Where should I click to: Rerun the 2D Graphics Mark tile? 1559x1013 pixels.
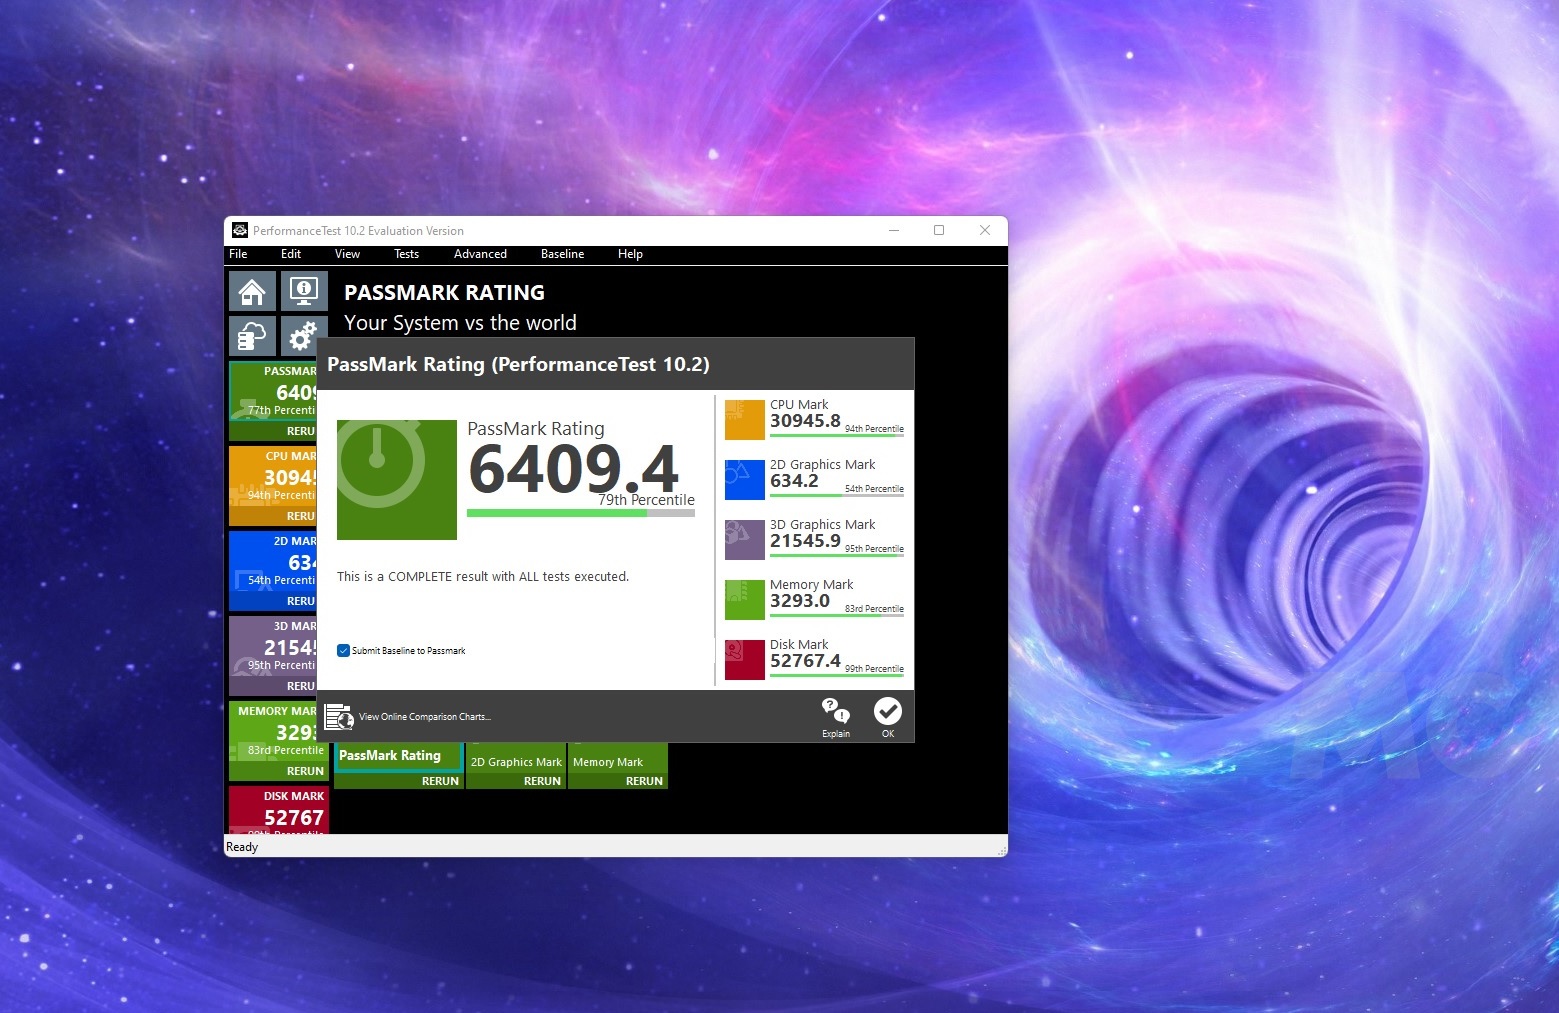coord(541,781)
